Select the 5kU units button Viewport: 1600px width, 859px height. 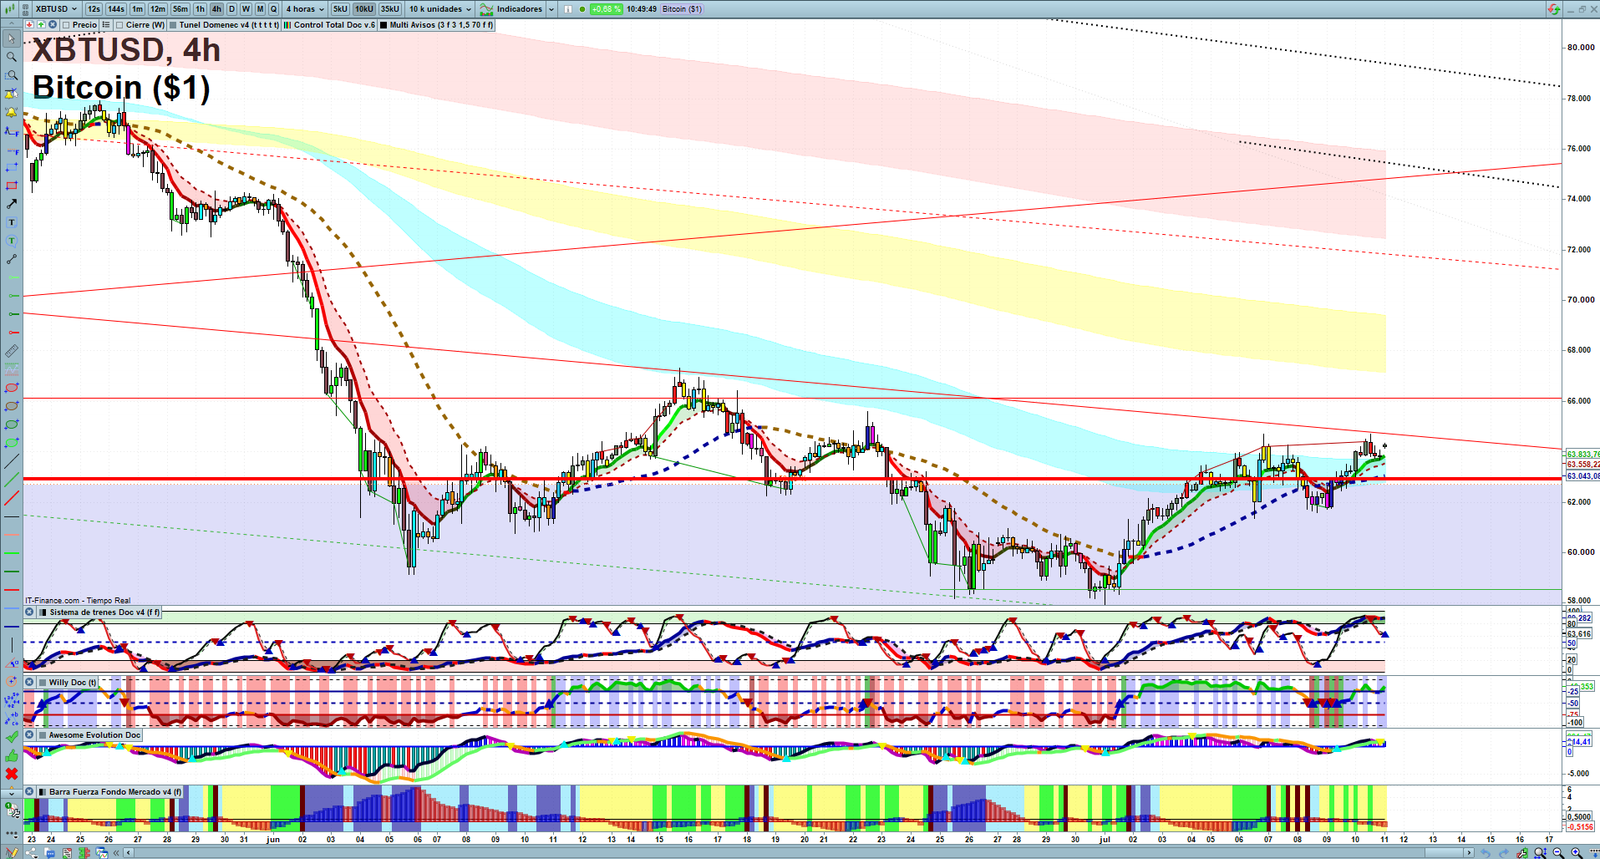340,9
